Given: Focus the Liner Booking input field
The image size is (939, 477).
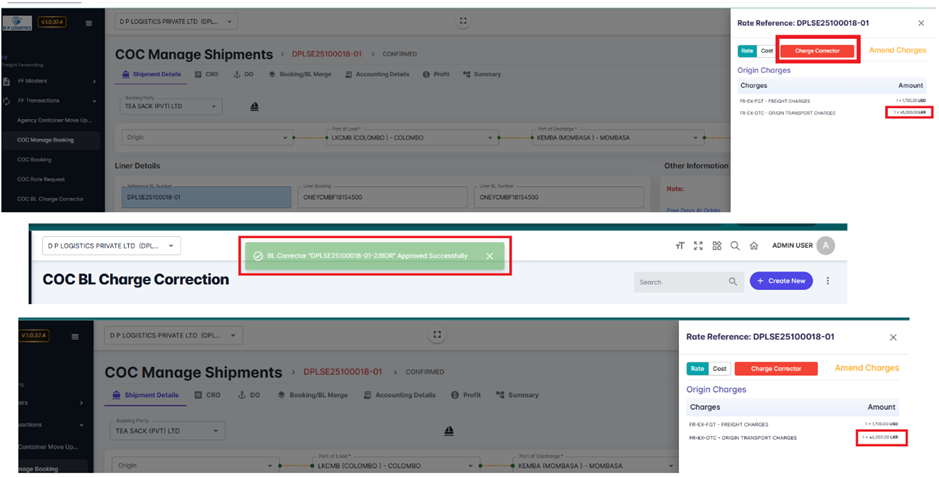Looking at the screenshot, I should 383,198.
